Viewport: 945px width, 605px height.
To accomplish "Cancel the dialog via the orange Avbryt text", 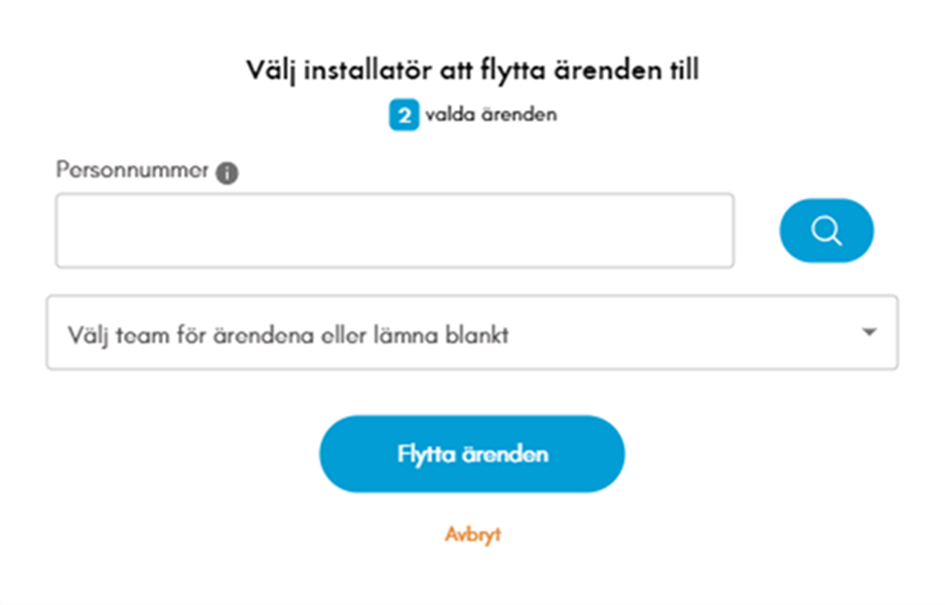I will (472, 534).
